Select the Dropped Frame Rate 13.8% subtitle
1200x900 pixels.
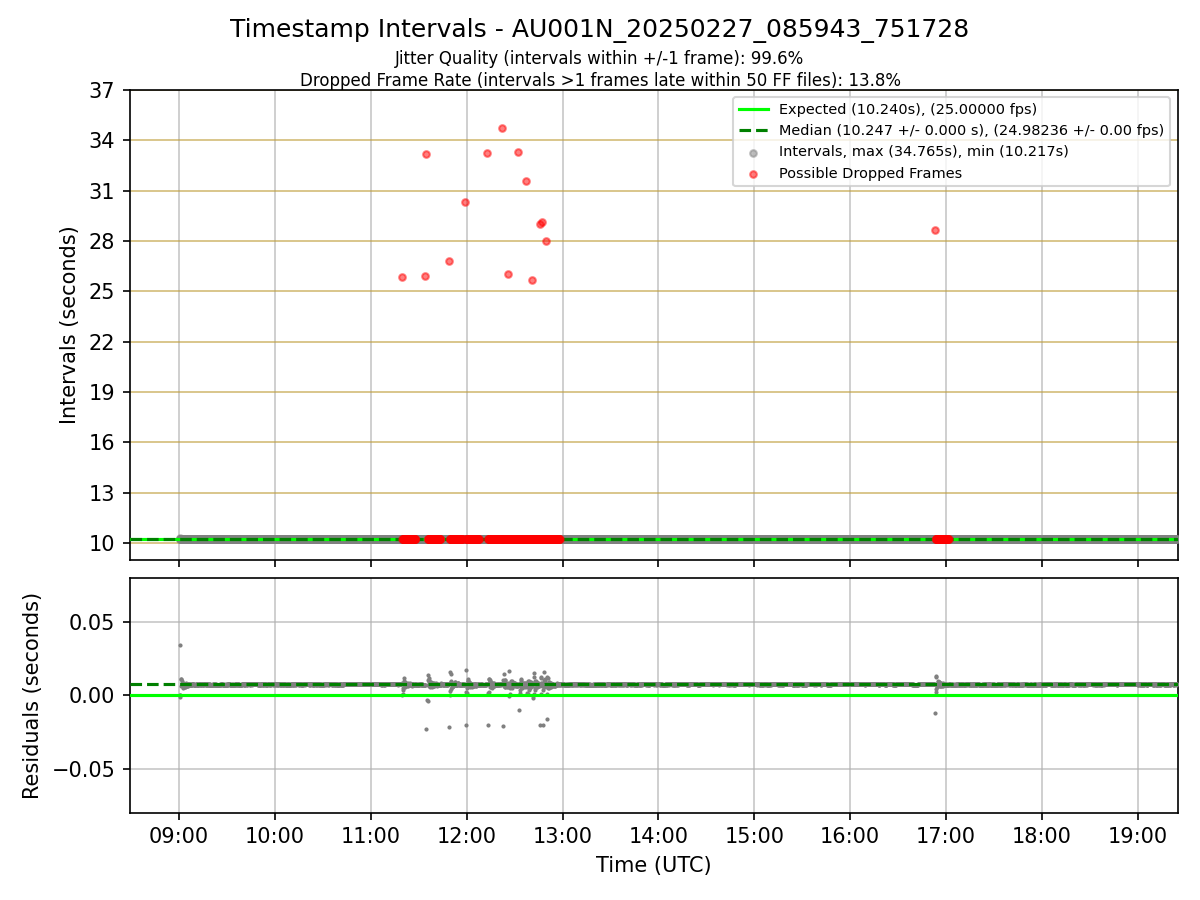point(600,80)
